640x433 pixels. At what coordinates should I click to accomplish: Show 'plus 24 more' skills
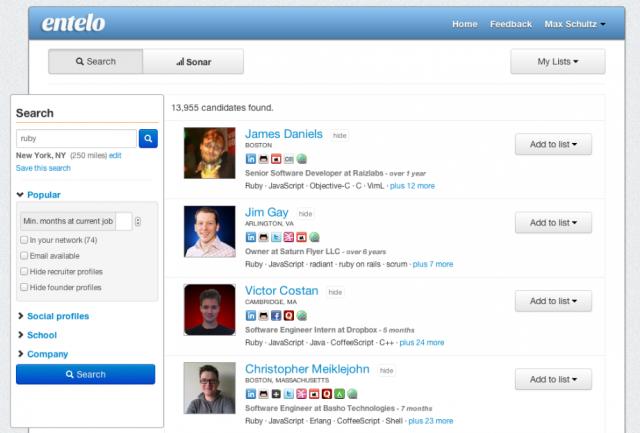point(422,342)
